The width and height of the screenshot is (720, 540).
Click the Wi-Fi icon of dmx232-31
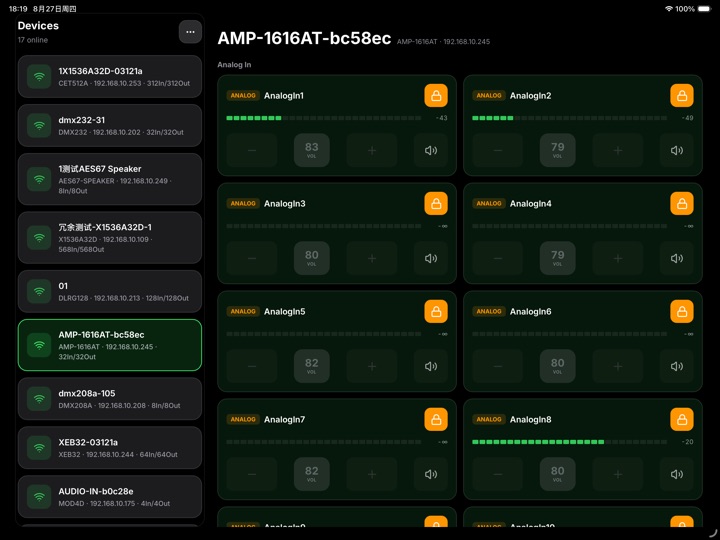click(x=39, y=125)
